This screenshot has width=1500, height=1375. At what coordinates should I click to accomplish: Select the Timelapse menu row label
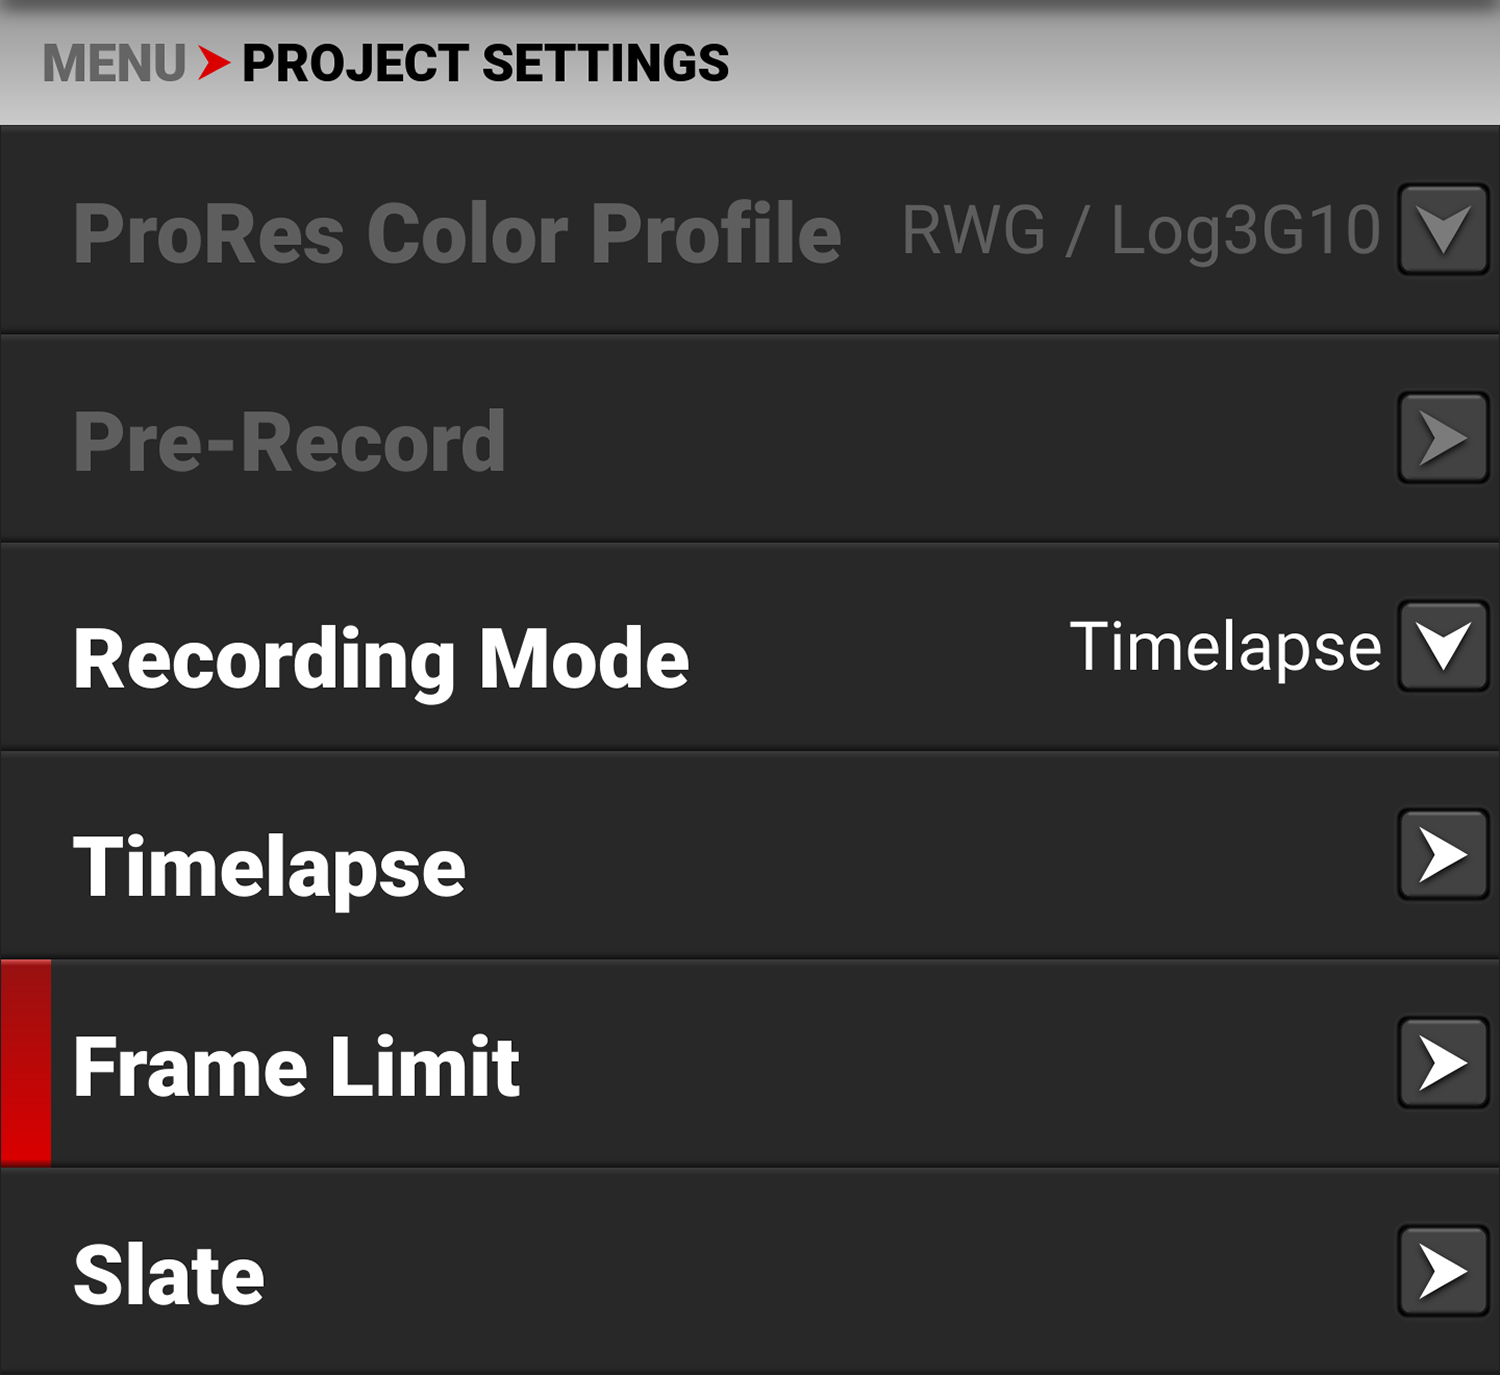(x=270, y=867)
